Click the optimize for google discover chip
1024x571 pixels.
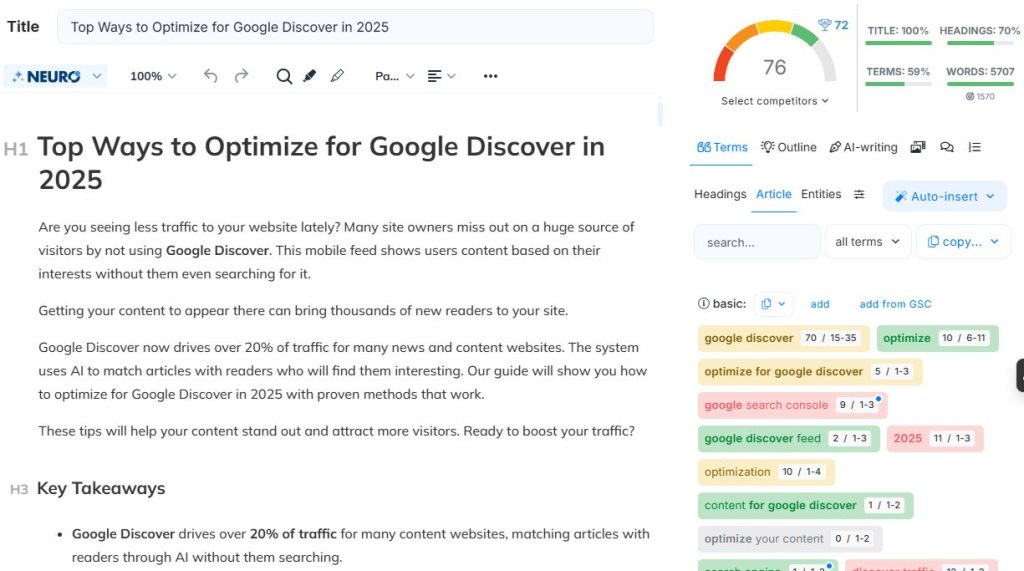point(810,371)
